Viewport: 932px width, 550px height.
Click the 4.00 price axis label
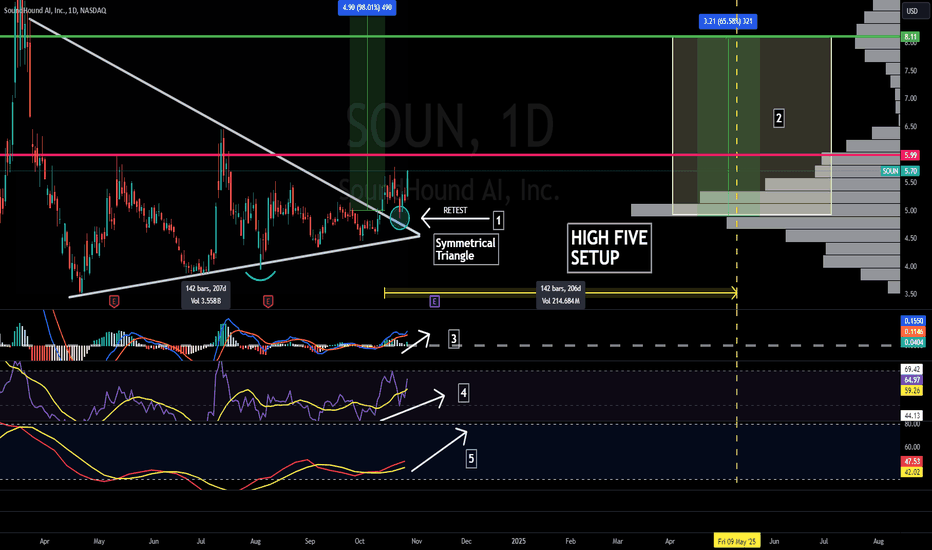point(911,266)
